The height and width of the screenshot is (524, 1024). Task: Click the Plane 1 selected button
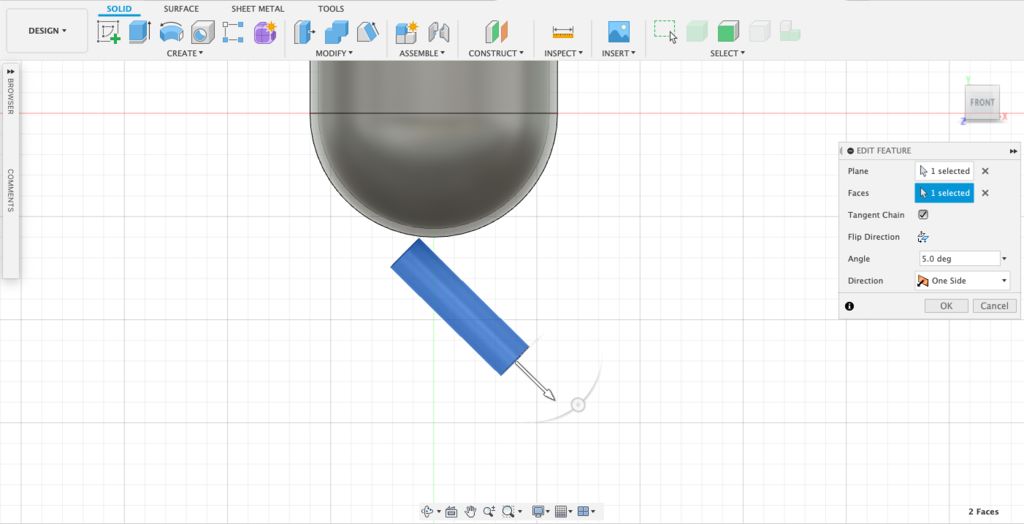[x=944, y=171]
